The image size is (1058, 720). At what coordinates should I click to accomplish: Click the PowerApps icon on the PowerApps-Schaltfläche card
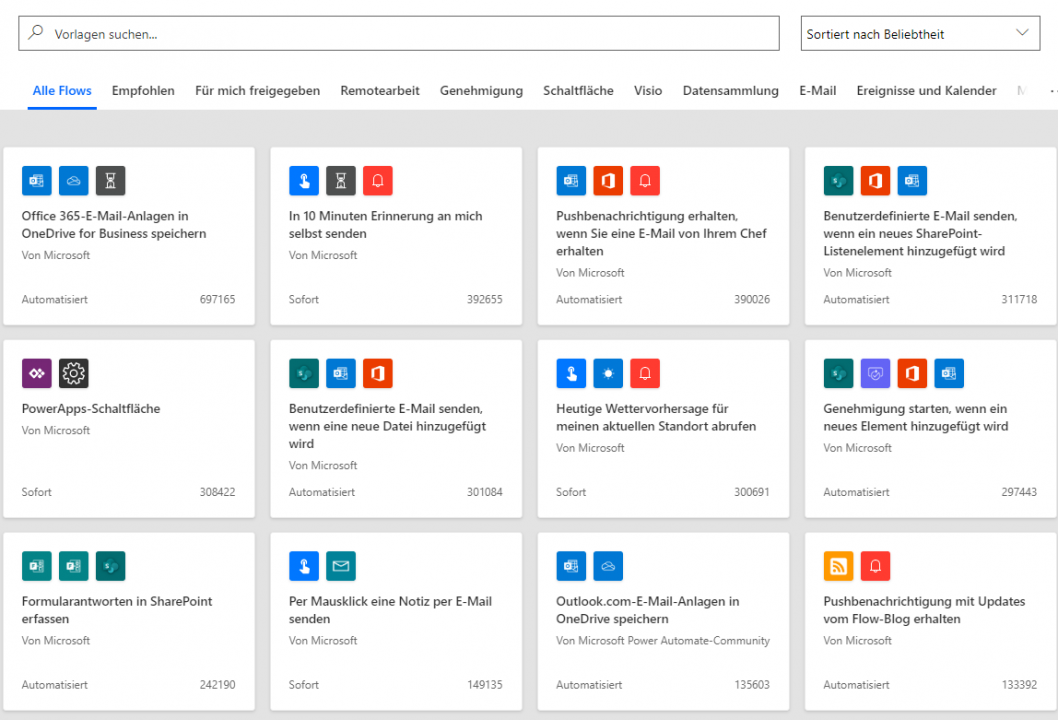coord(37,374)
